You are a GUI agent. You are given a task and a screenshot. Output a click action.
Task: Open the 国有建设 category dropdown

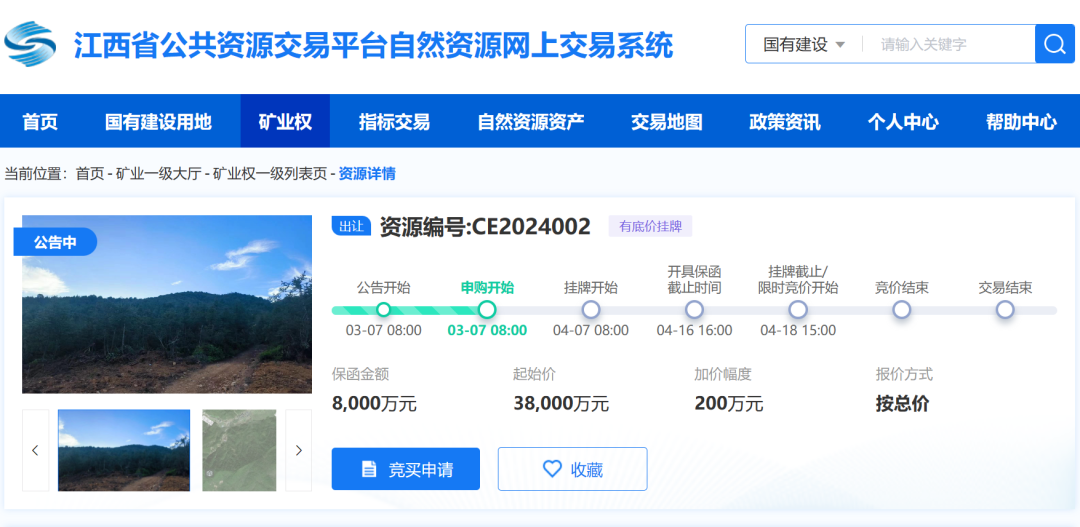[804, 44]
